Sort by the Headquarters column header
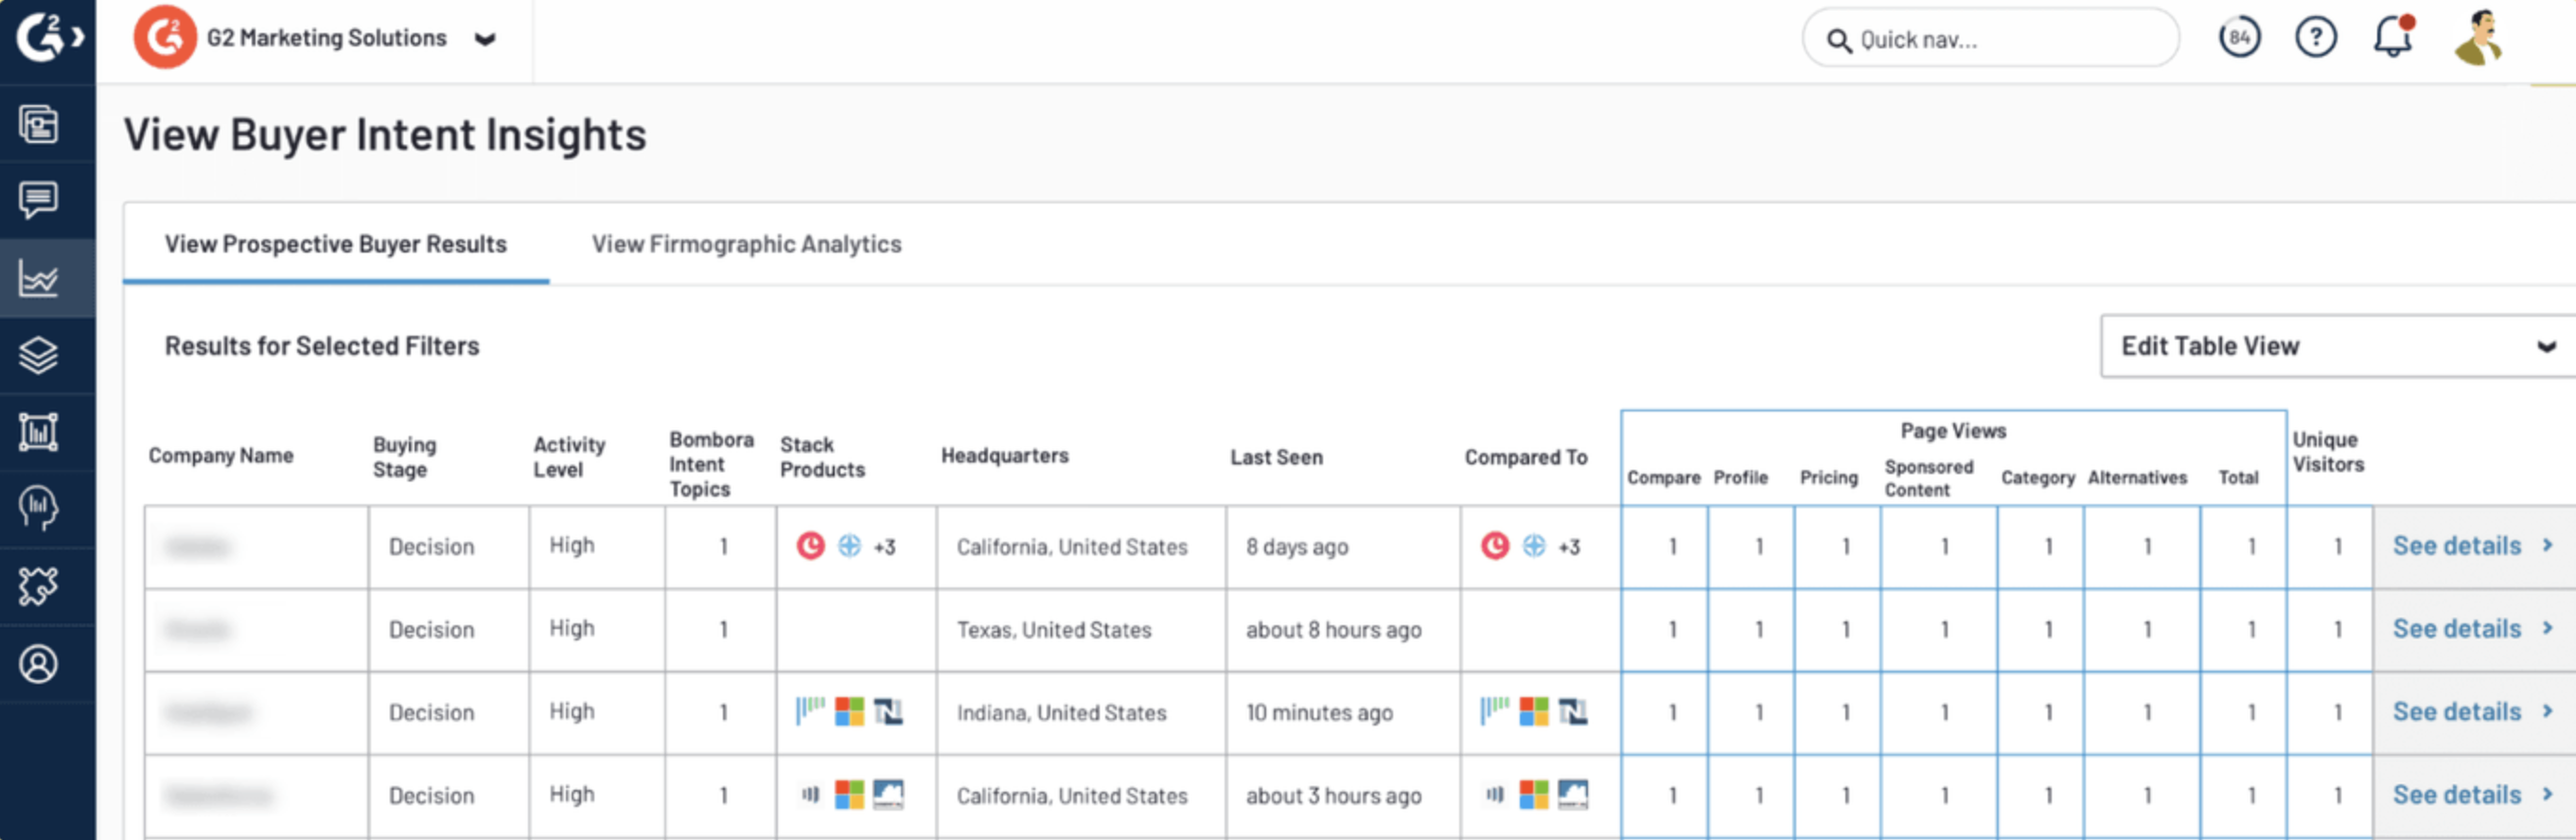This screenshot has height=840, width=2576. 1005,456
